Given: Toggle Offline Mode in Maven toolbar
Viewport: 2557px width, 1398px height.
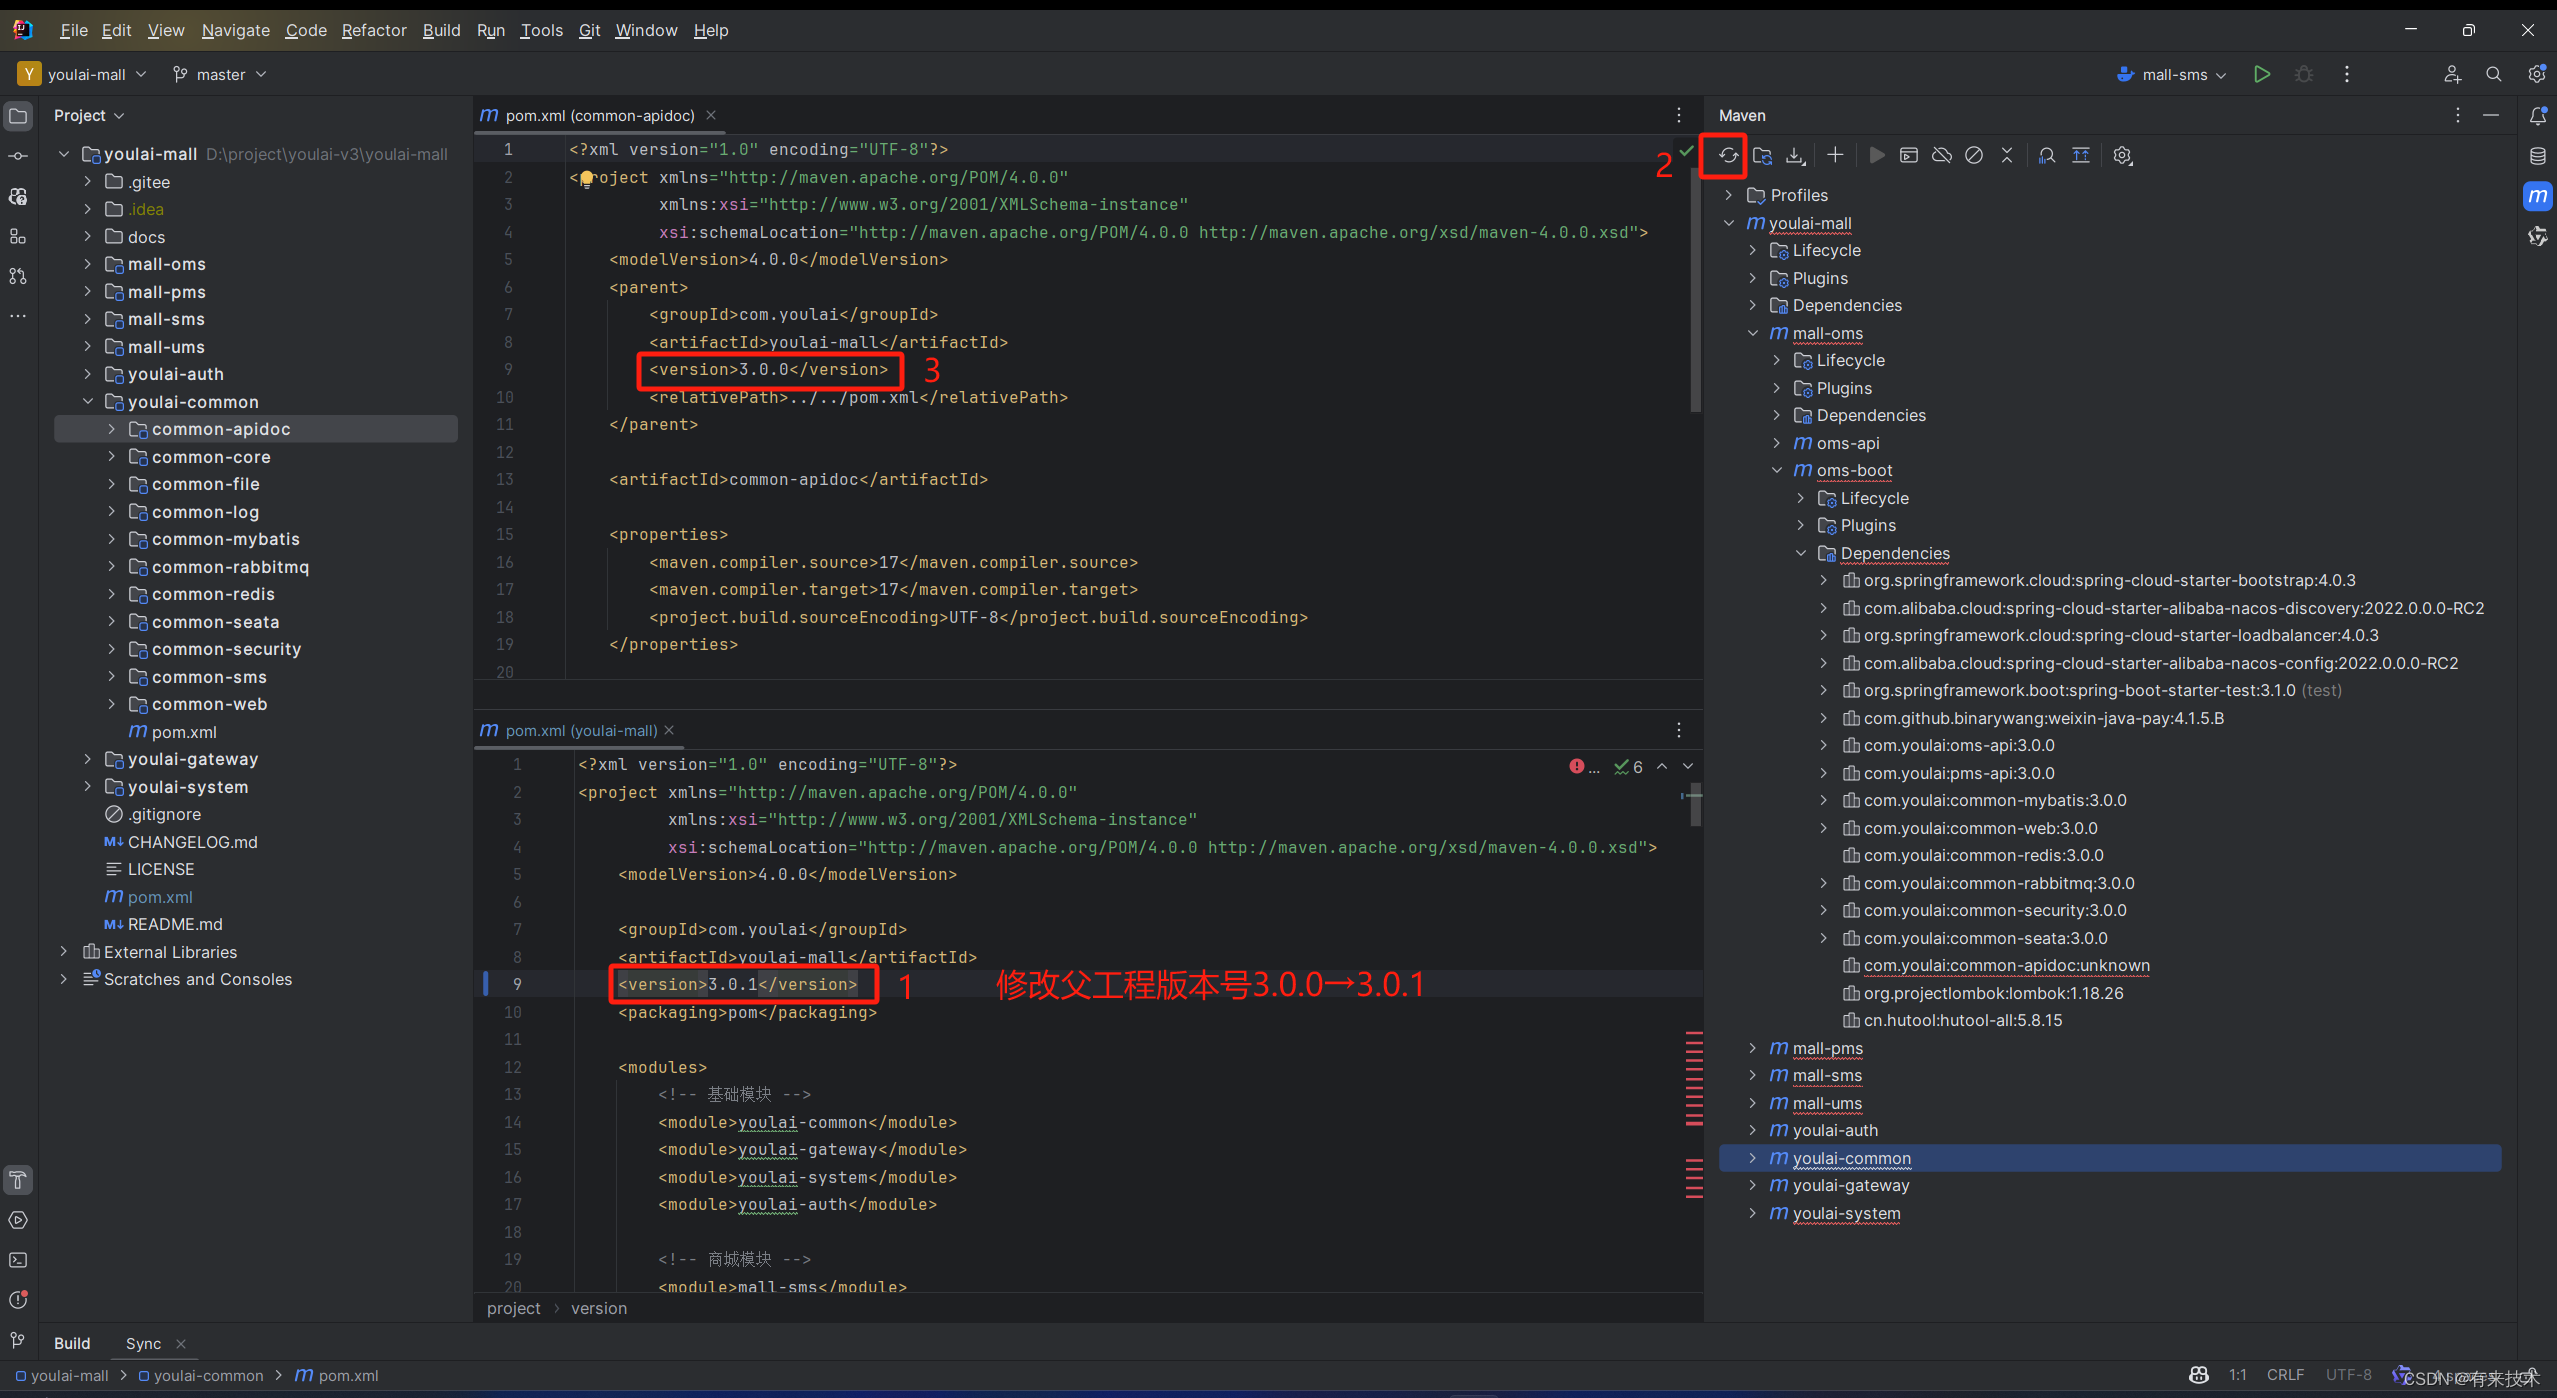Looking at the screenshot, I should (x=1942, y=156).
